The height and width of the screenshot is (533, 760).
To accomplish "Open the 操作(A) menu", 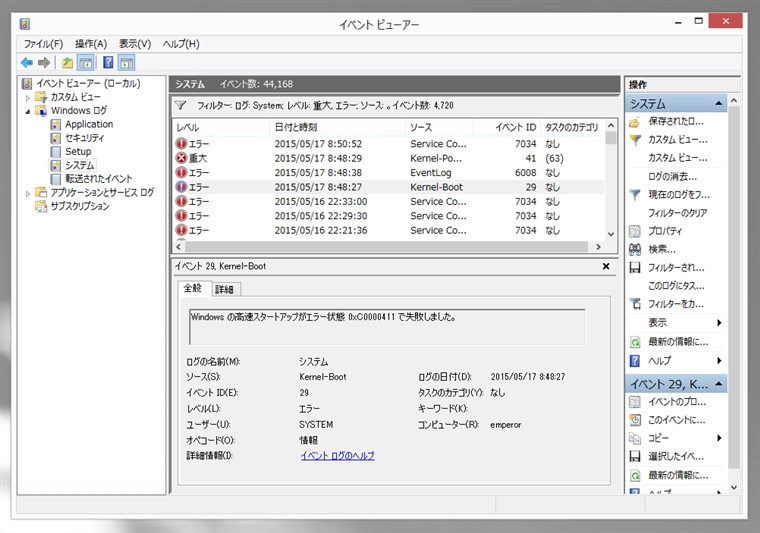I will click(91, 44).
